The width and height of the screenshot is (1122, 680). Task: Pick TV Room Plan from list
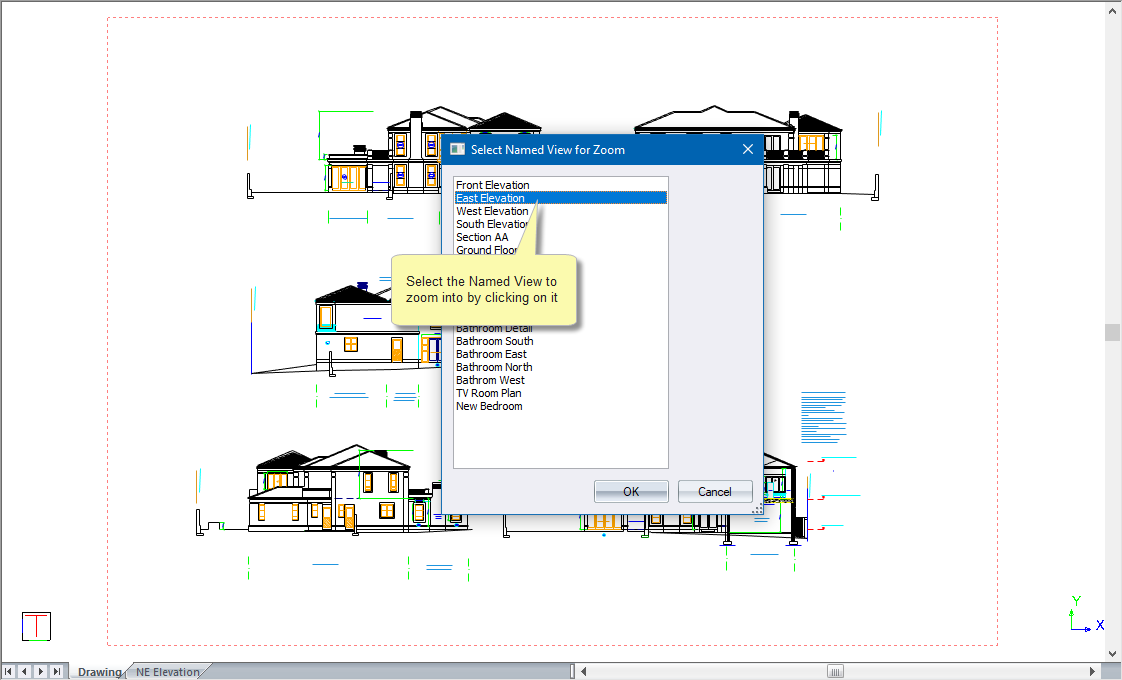488,393
